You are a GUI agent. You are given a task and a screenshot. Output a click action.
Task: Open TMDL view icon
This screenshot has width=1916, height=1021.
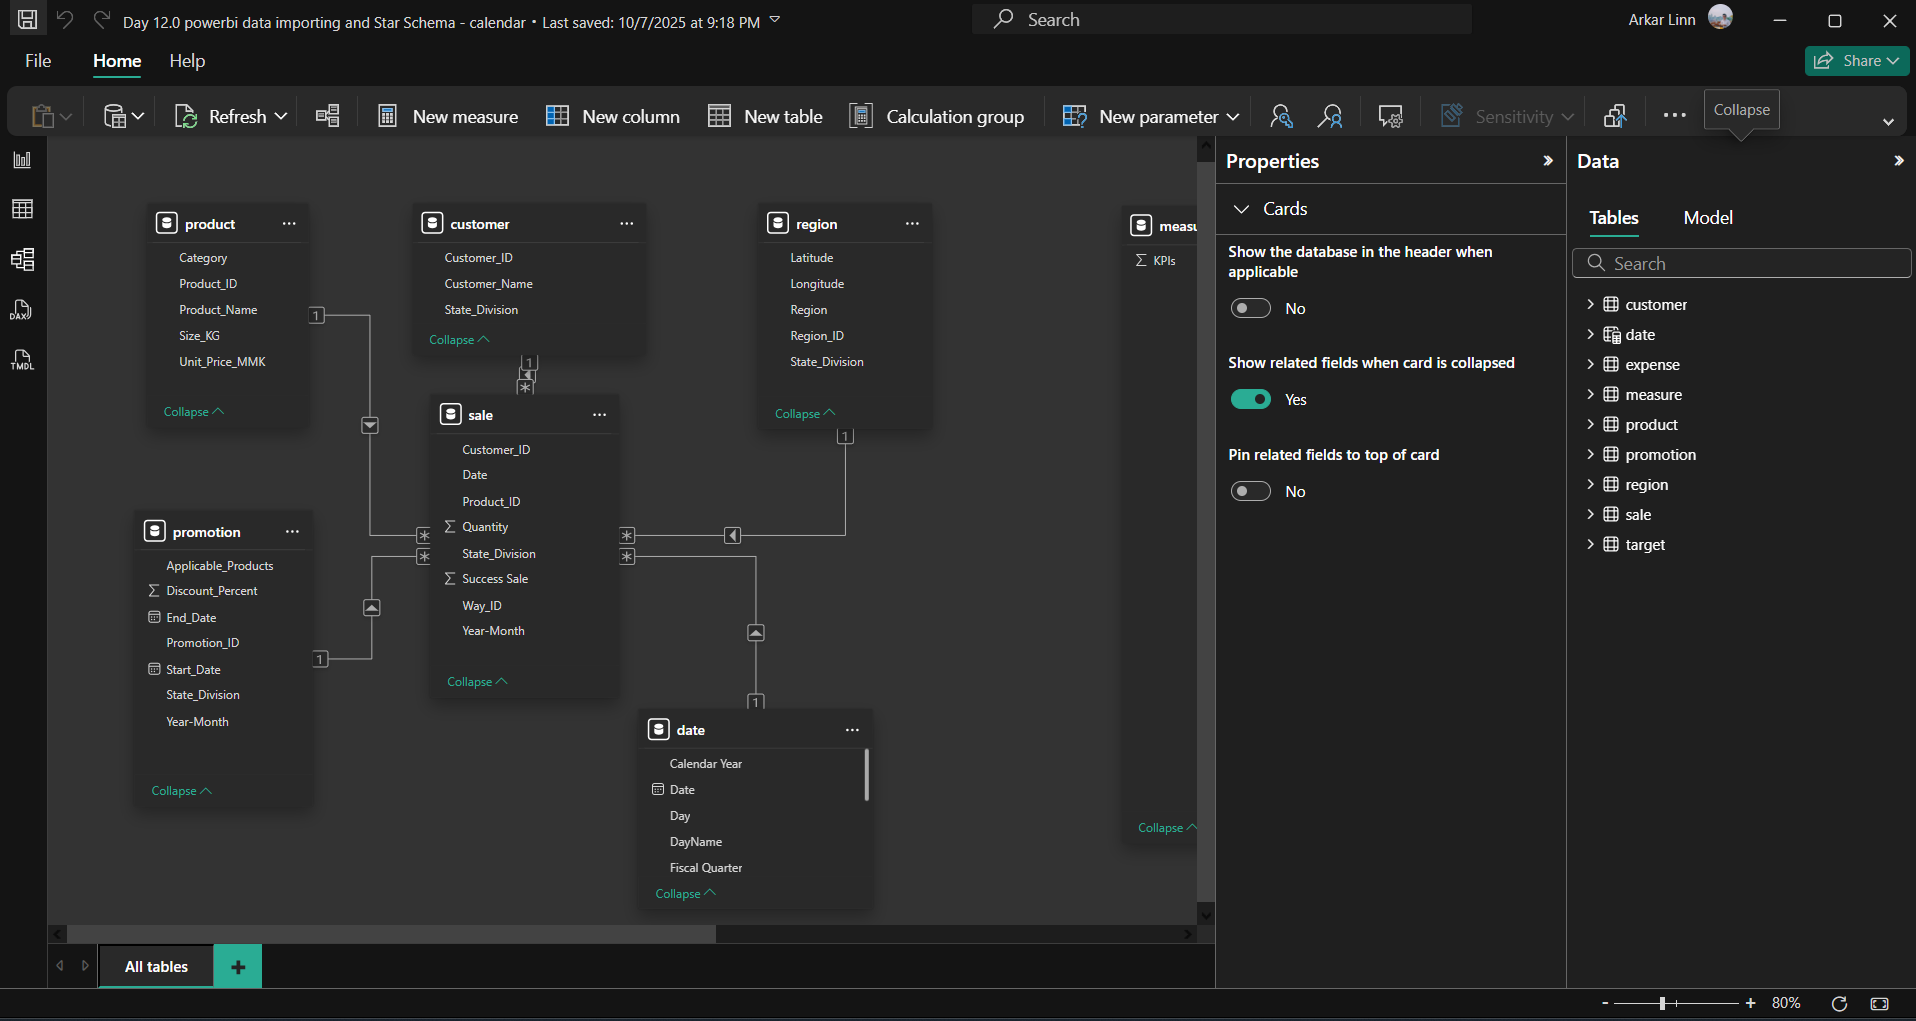point(22,360)
